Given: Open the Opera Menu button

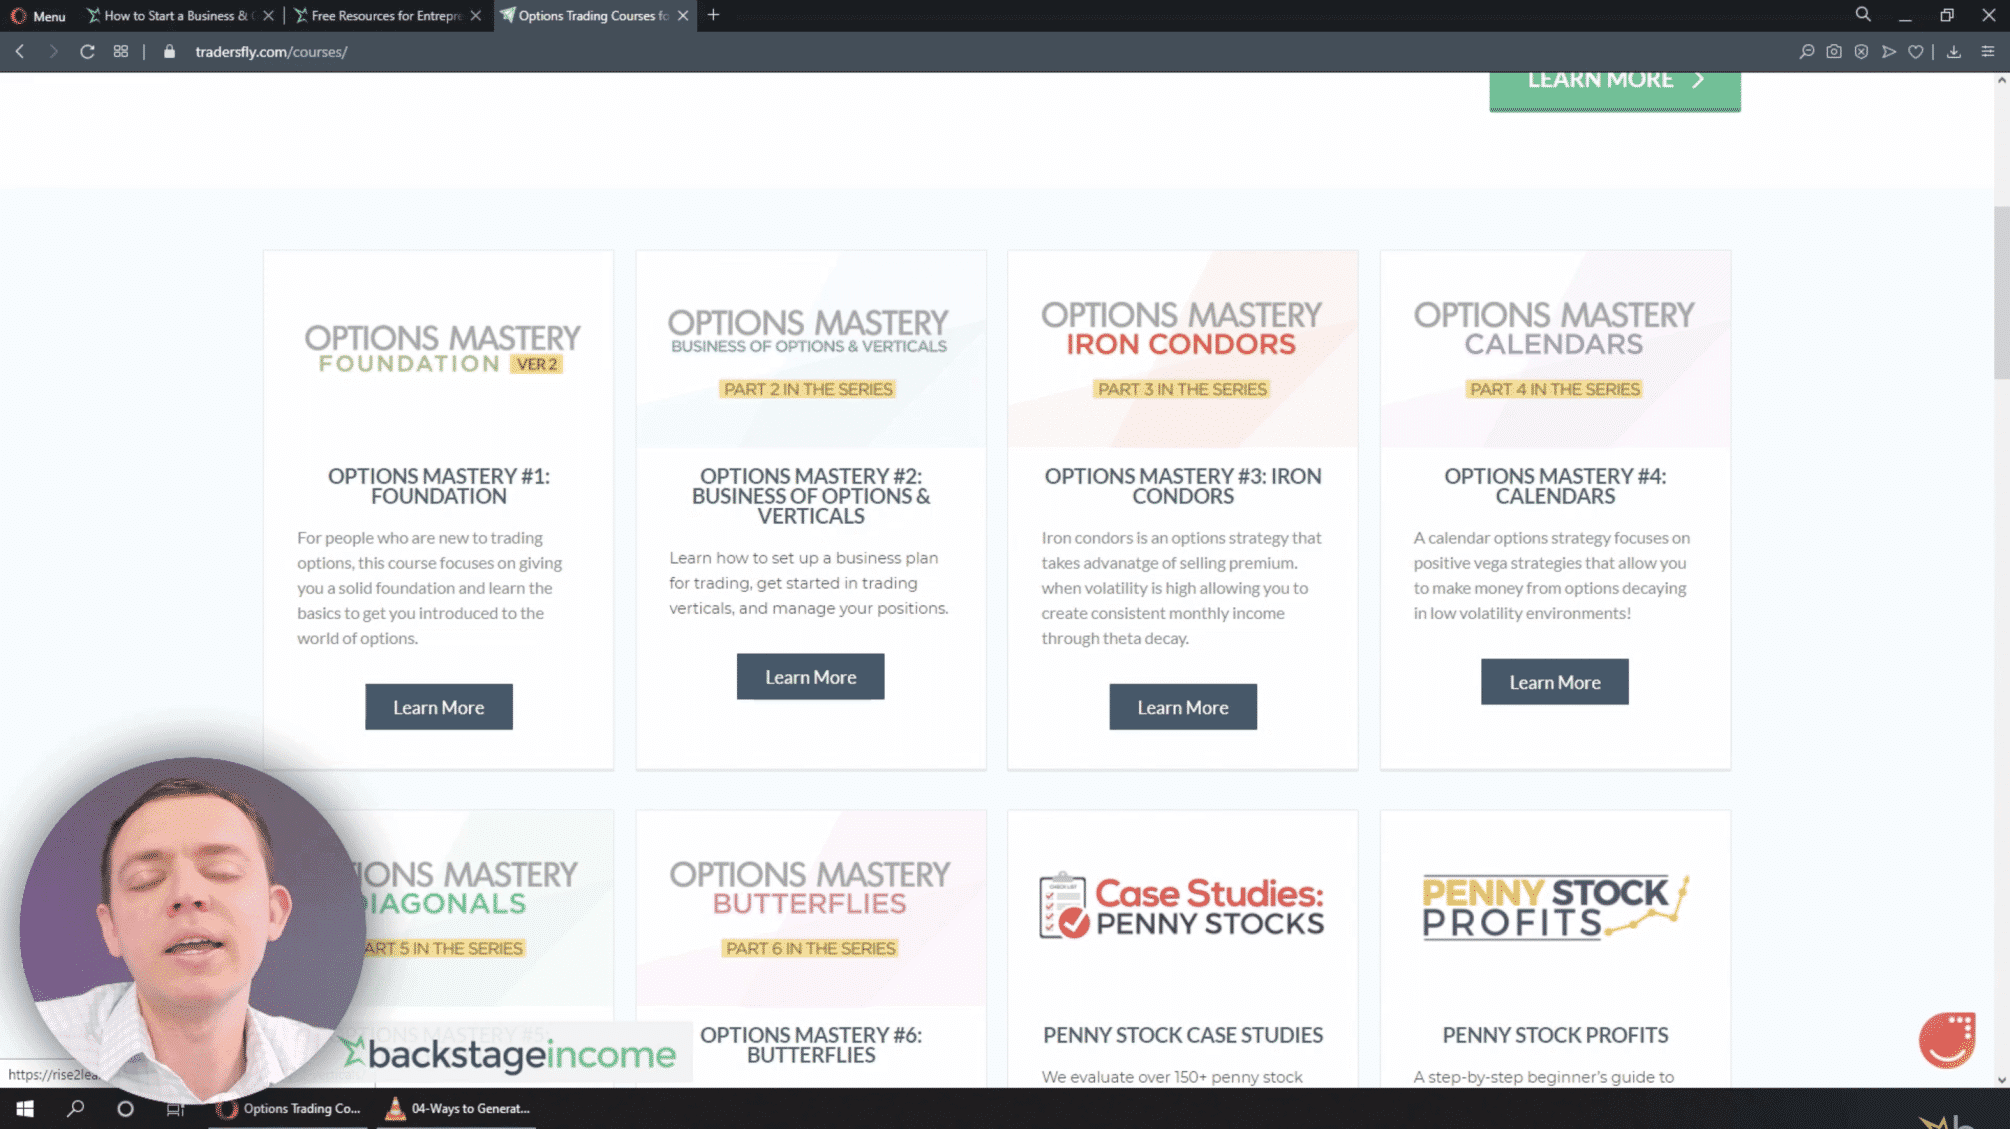Looking at the screenshot, I should coord(38,15).
